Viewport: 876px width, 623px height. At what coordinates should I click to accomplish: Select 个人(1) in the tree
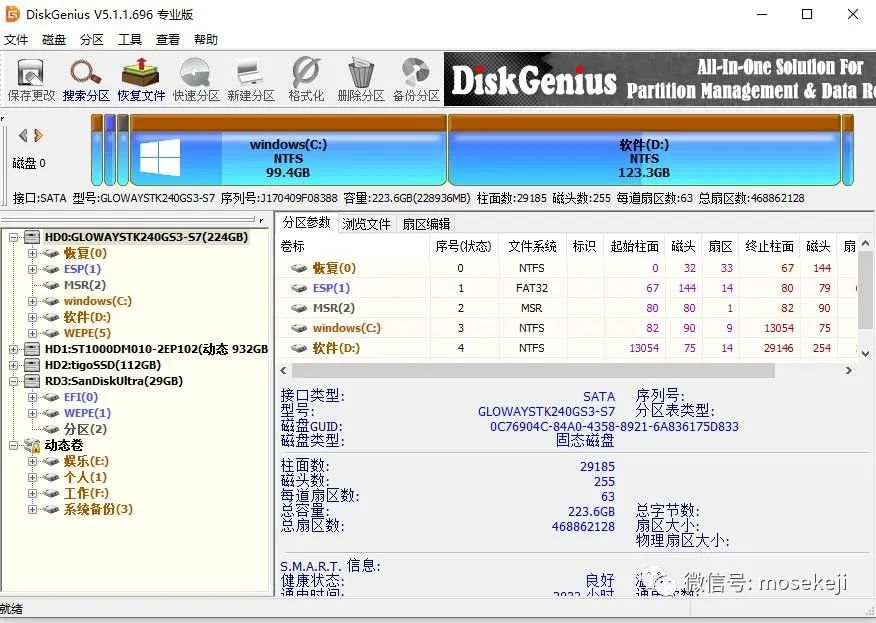point(85,478)
